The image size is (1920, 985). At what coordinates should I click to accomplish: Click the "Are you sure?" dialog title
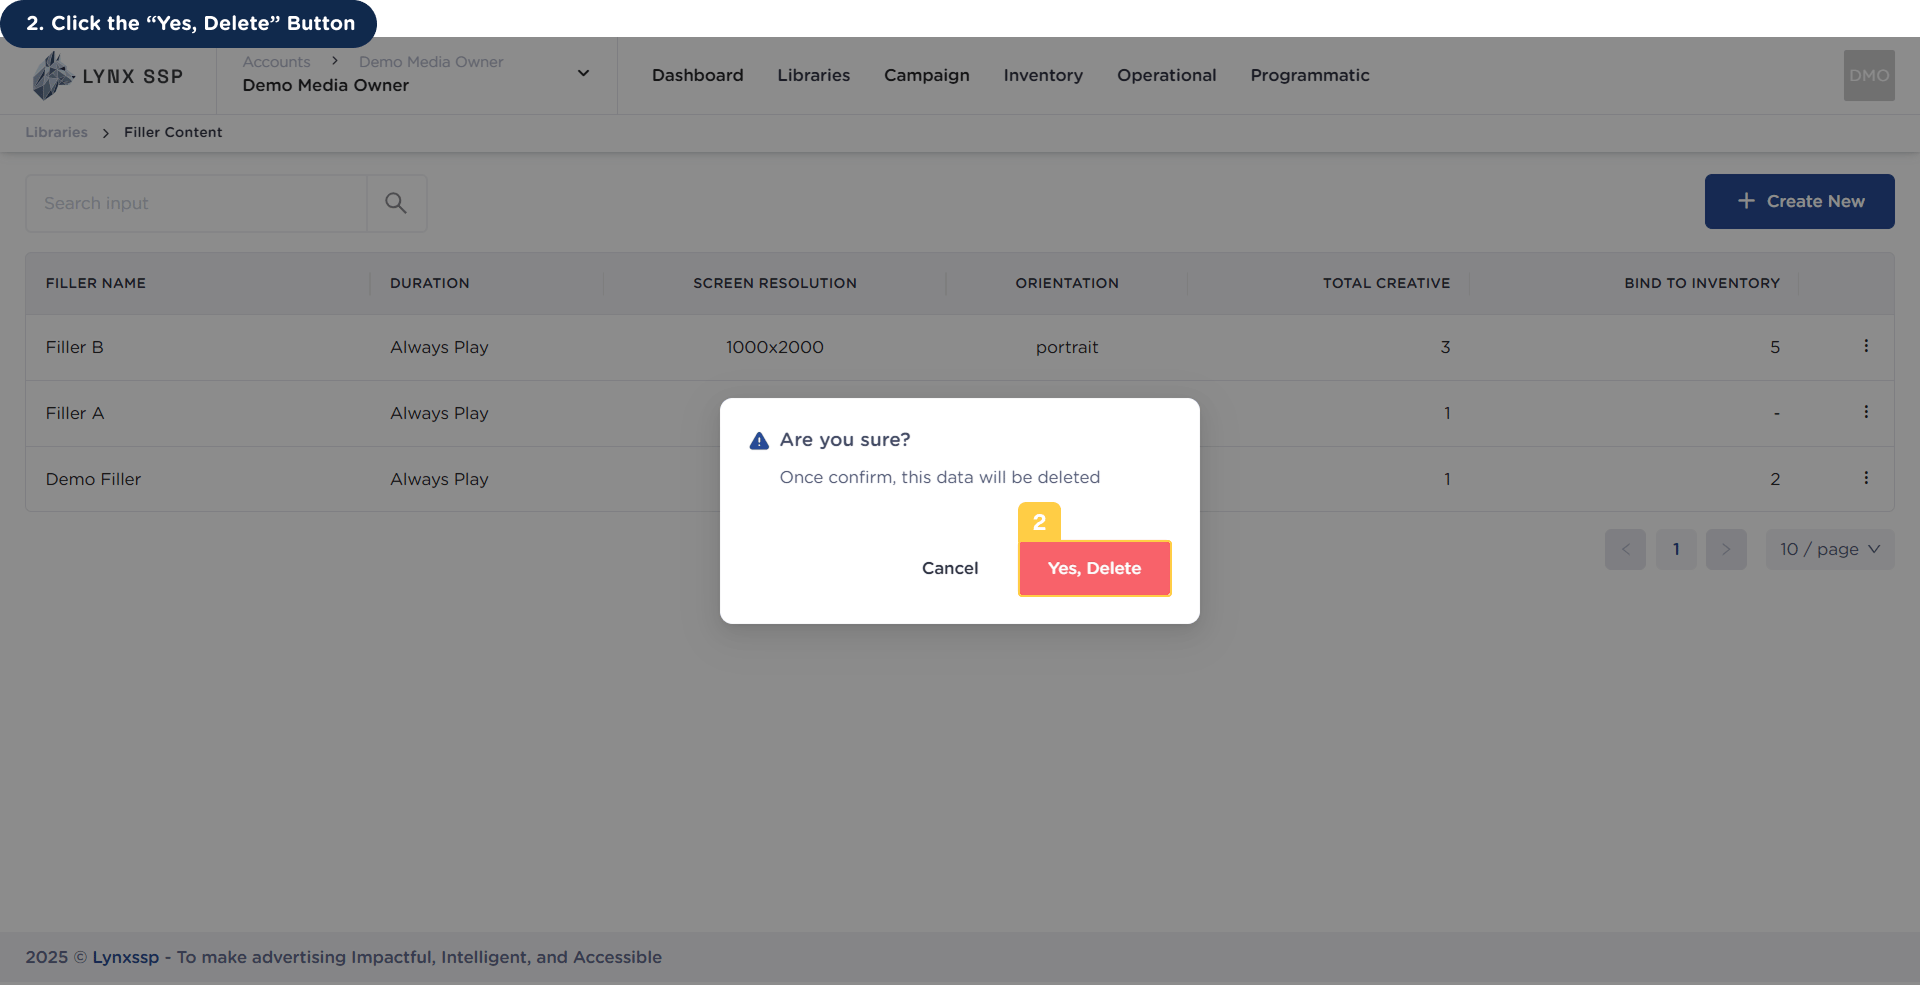tap(845, 440)
